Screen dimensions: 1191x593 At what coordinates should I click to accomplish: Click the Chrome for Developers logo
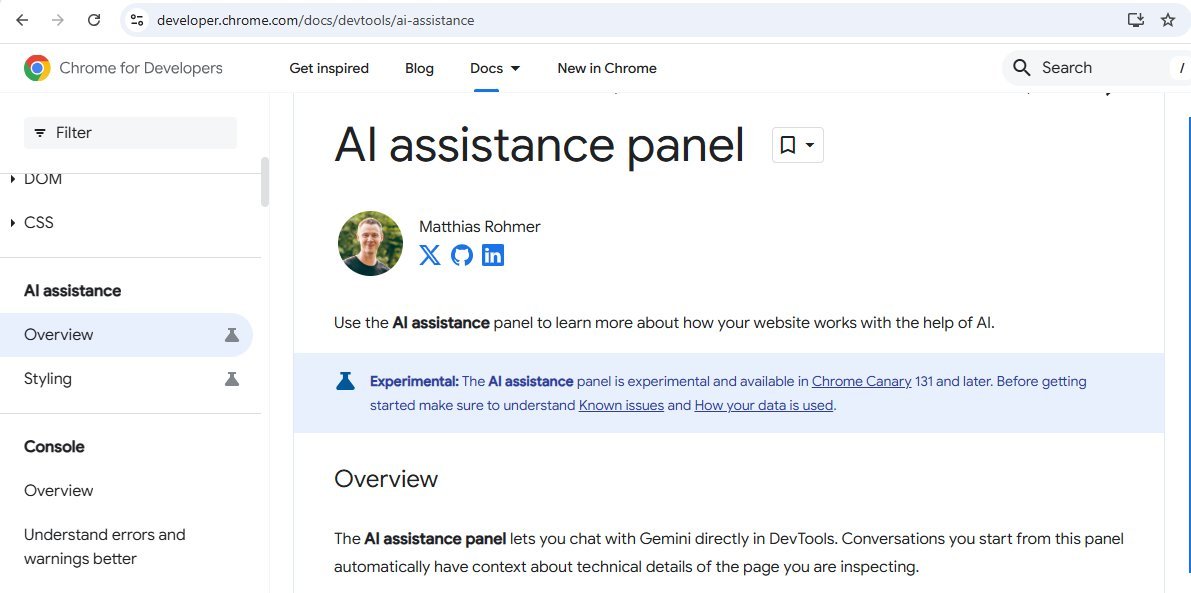[x=37, y=68]
